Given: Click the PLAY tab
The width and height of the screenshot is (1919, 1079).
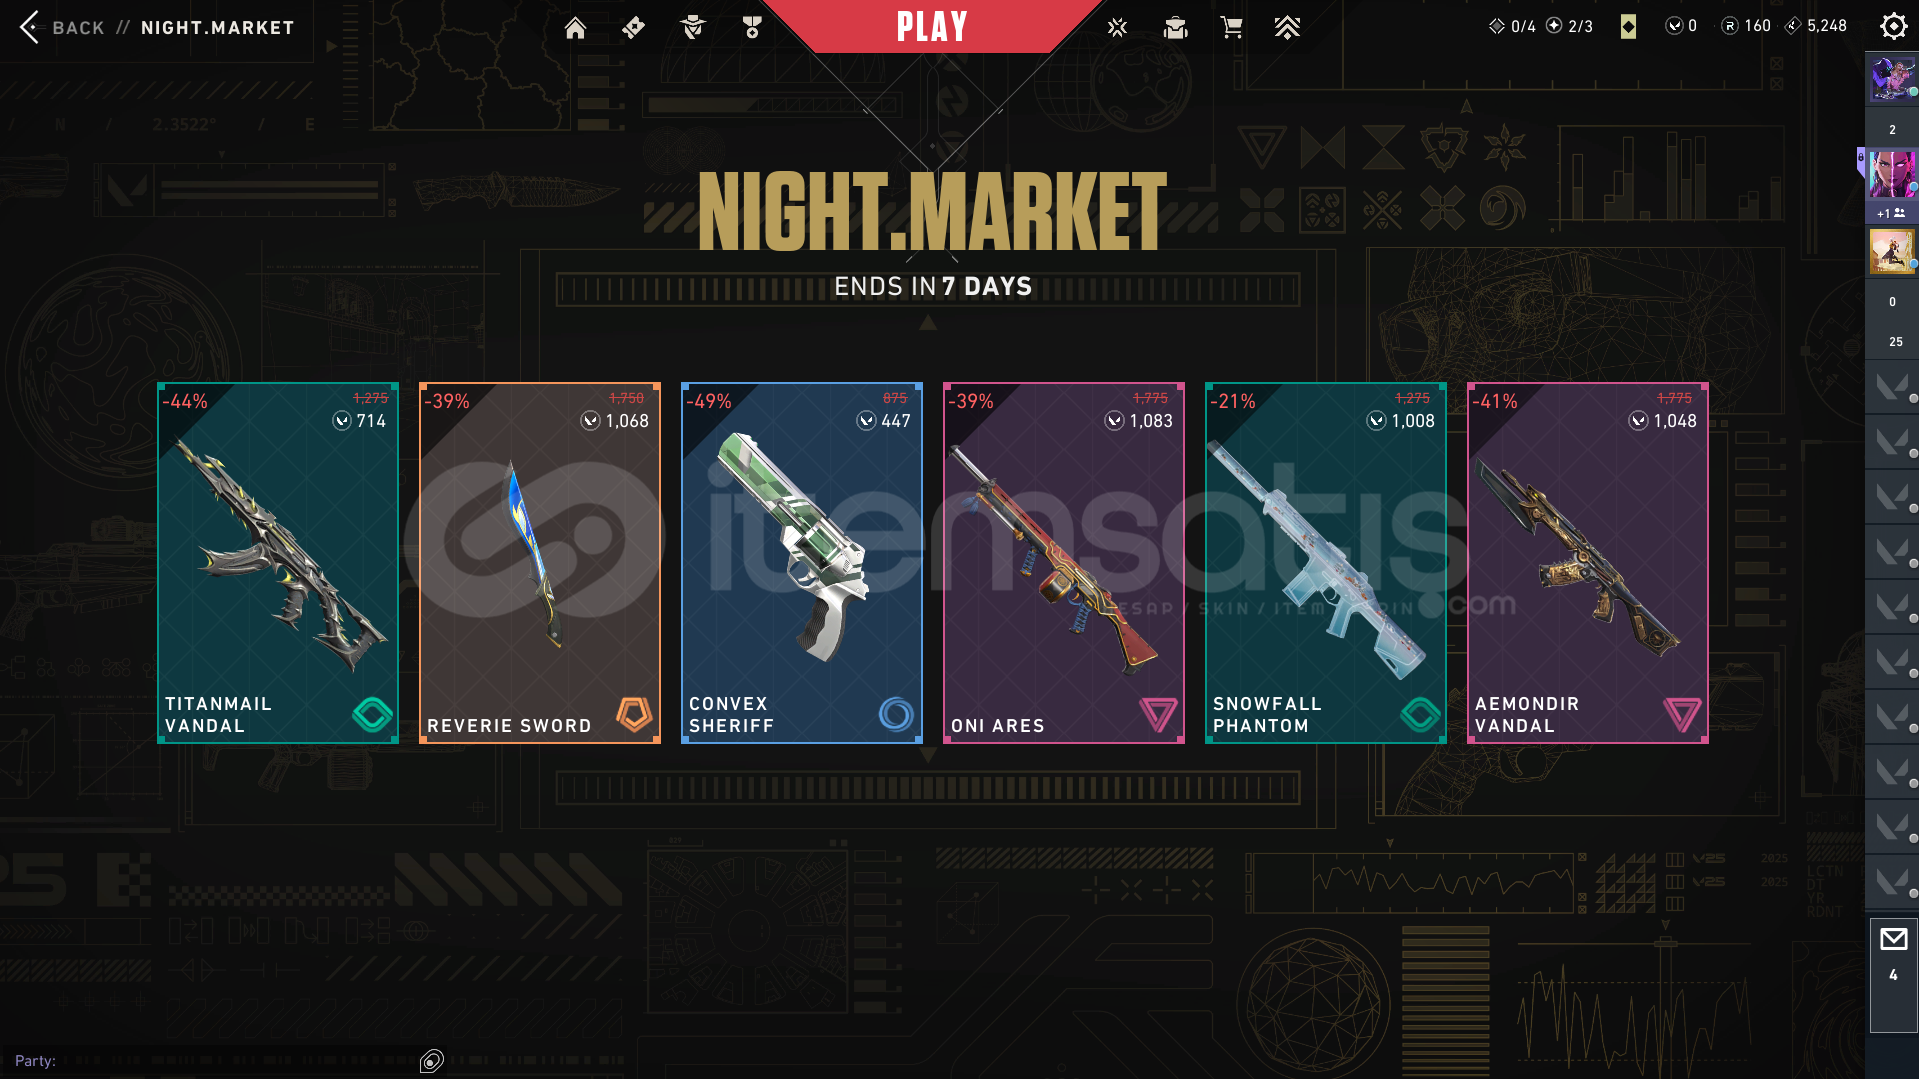Looking at the screenshot, I should [932, 26].
